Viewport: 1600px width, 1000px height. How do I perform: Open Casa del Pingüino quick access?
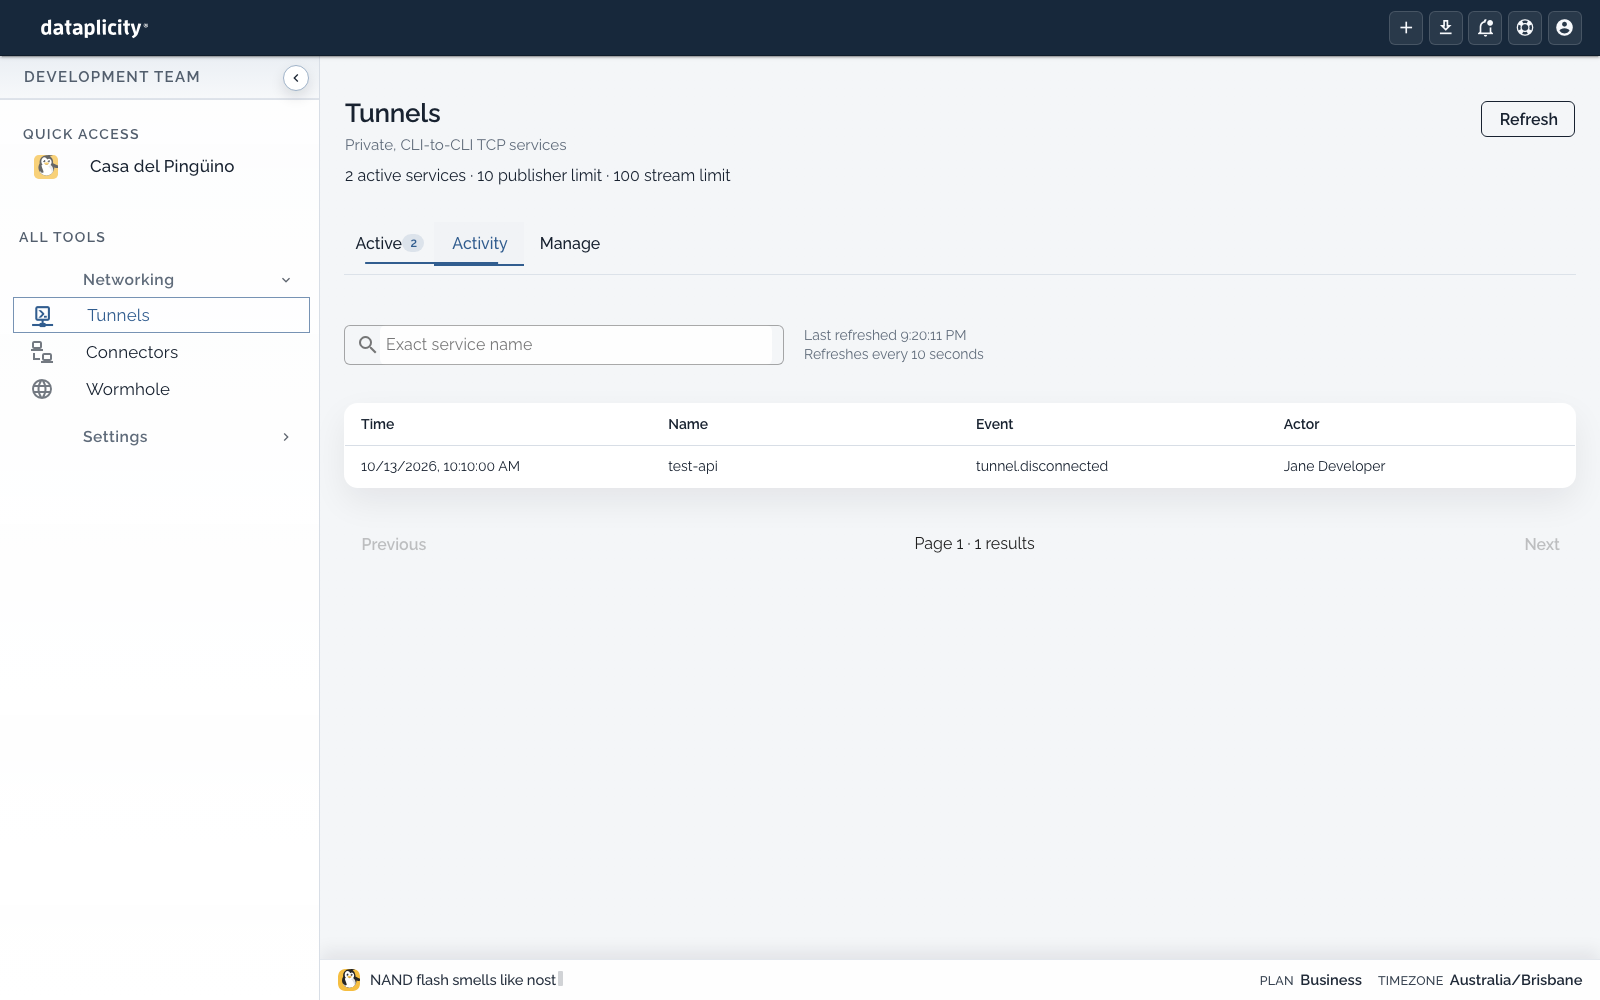click(161, 167)
